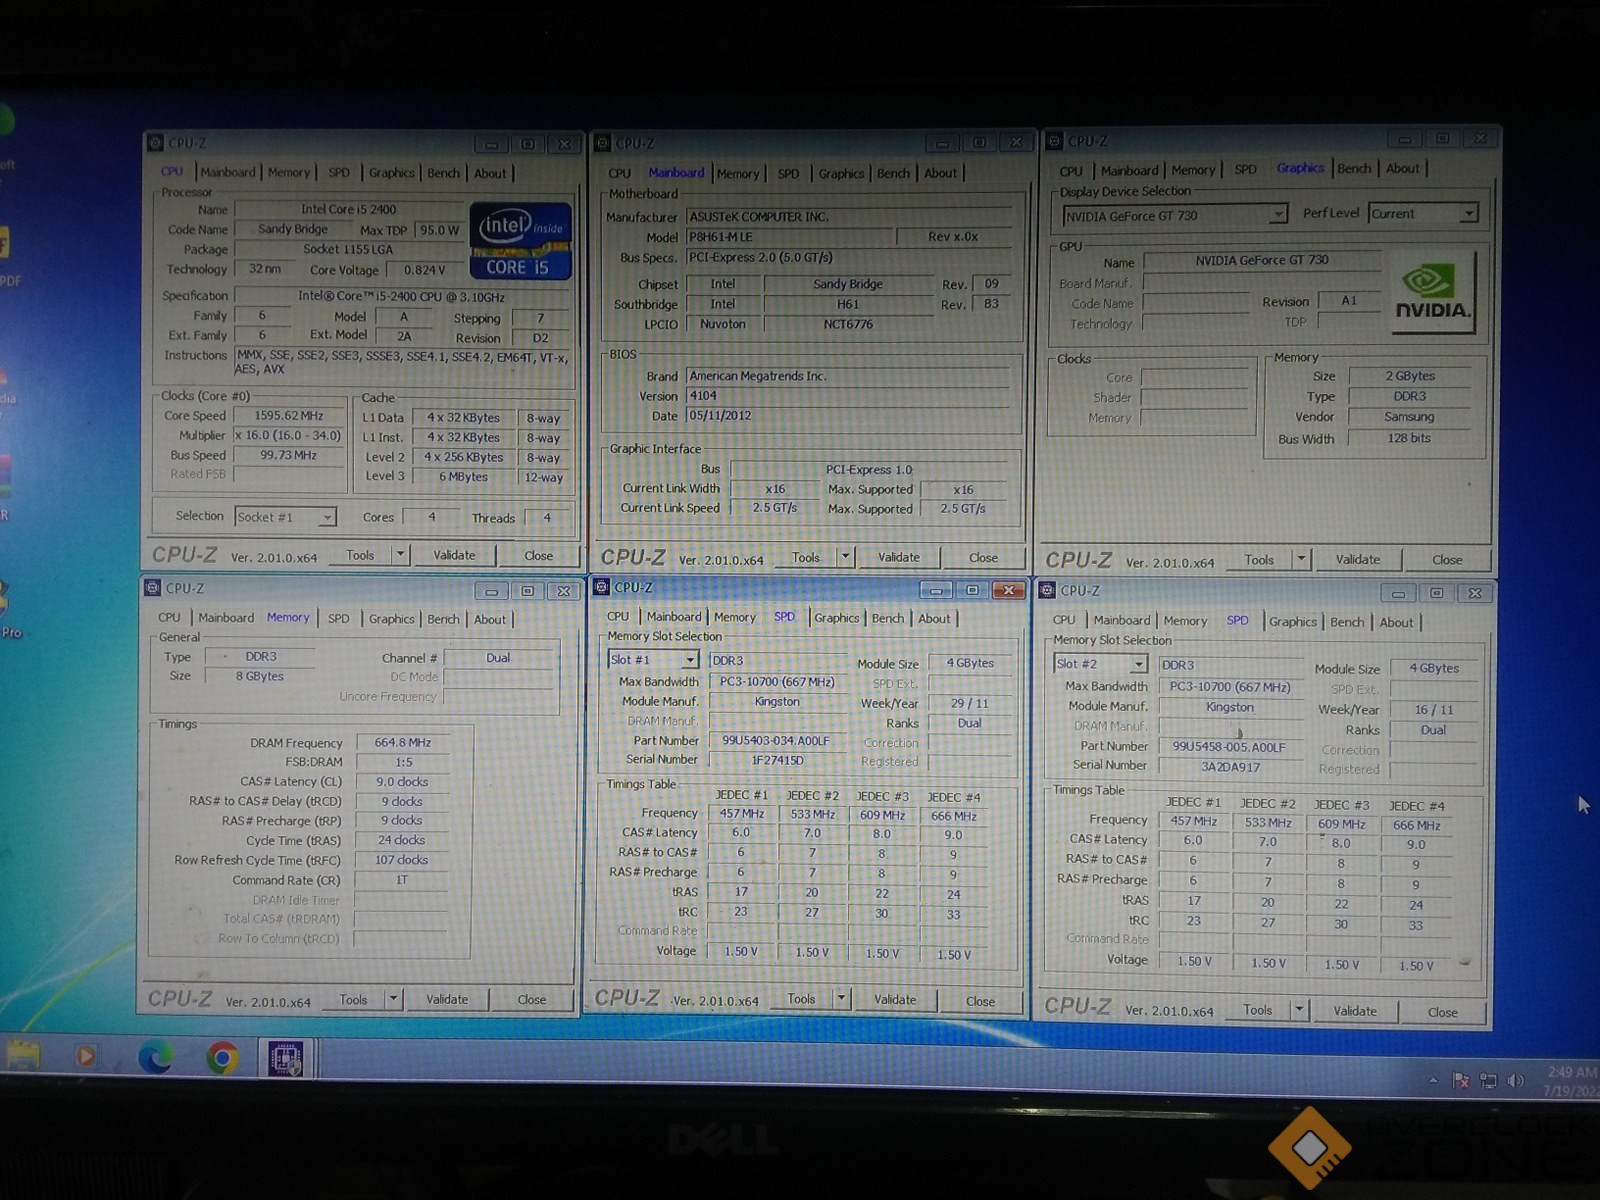Viewport: 1600px width, 1200px height.
Task: Click the volume speaker tray icon
Action: coord(1515,1080)
